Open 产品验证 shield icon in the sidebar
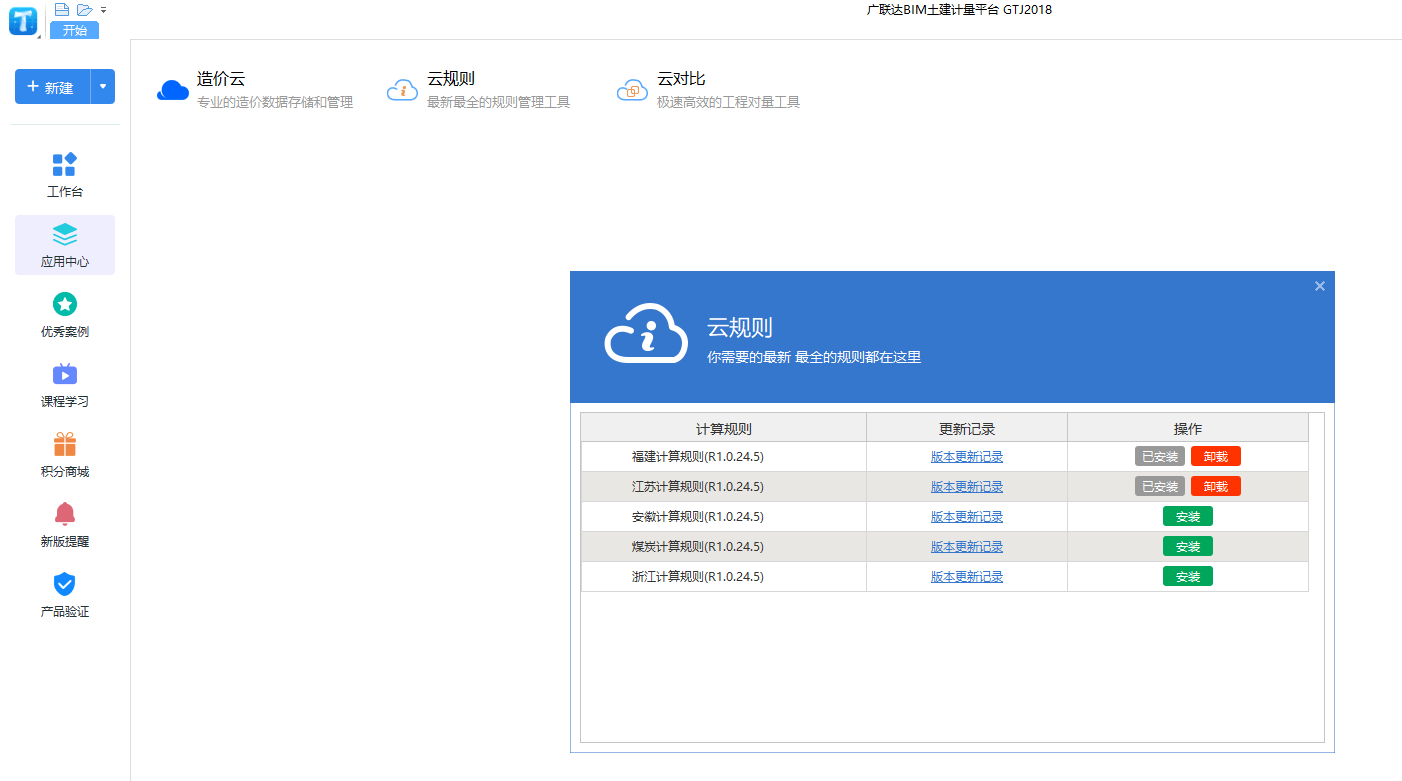This screenshot has width=1402, height=781. [x=65, y=584]
